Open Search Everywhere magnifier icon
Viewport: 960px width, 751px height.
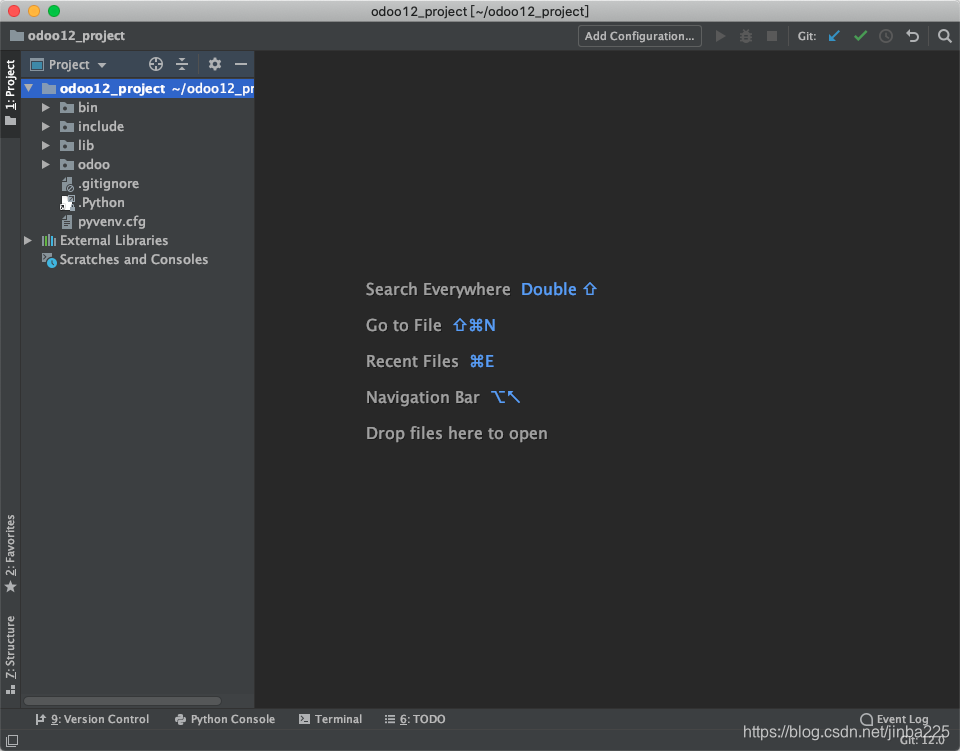945,36
